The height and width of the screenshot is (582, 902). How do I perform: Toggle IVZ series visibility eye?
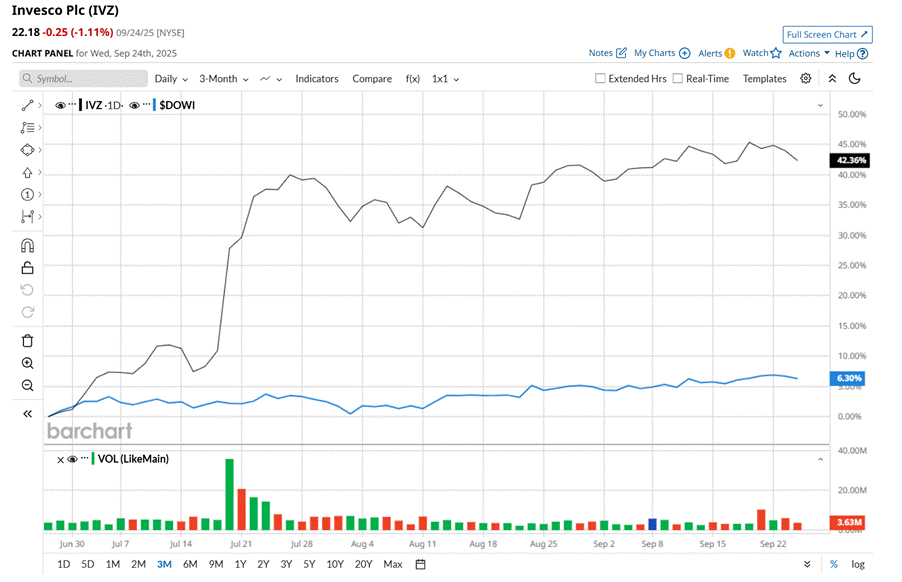tap(60, 105)
